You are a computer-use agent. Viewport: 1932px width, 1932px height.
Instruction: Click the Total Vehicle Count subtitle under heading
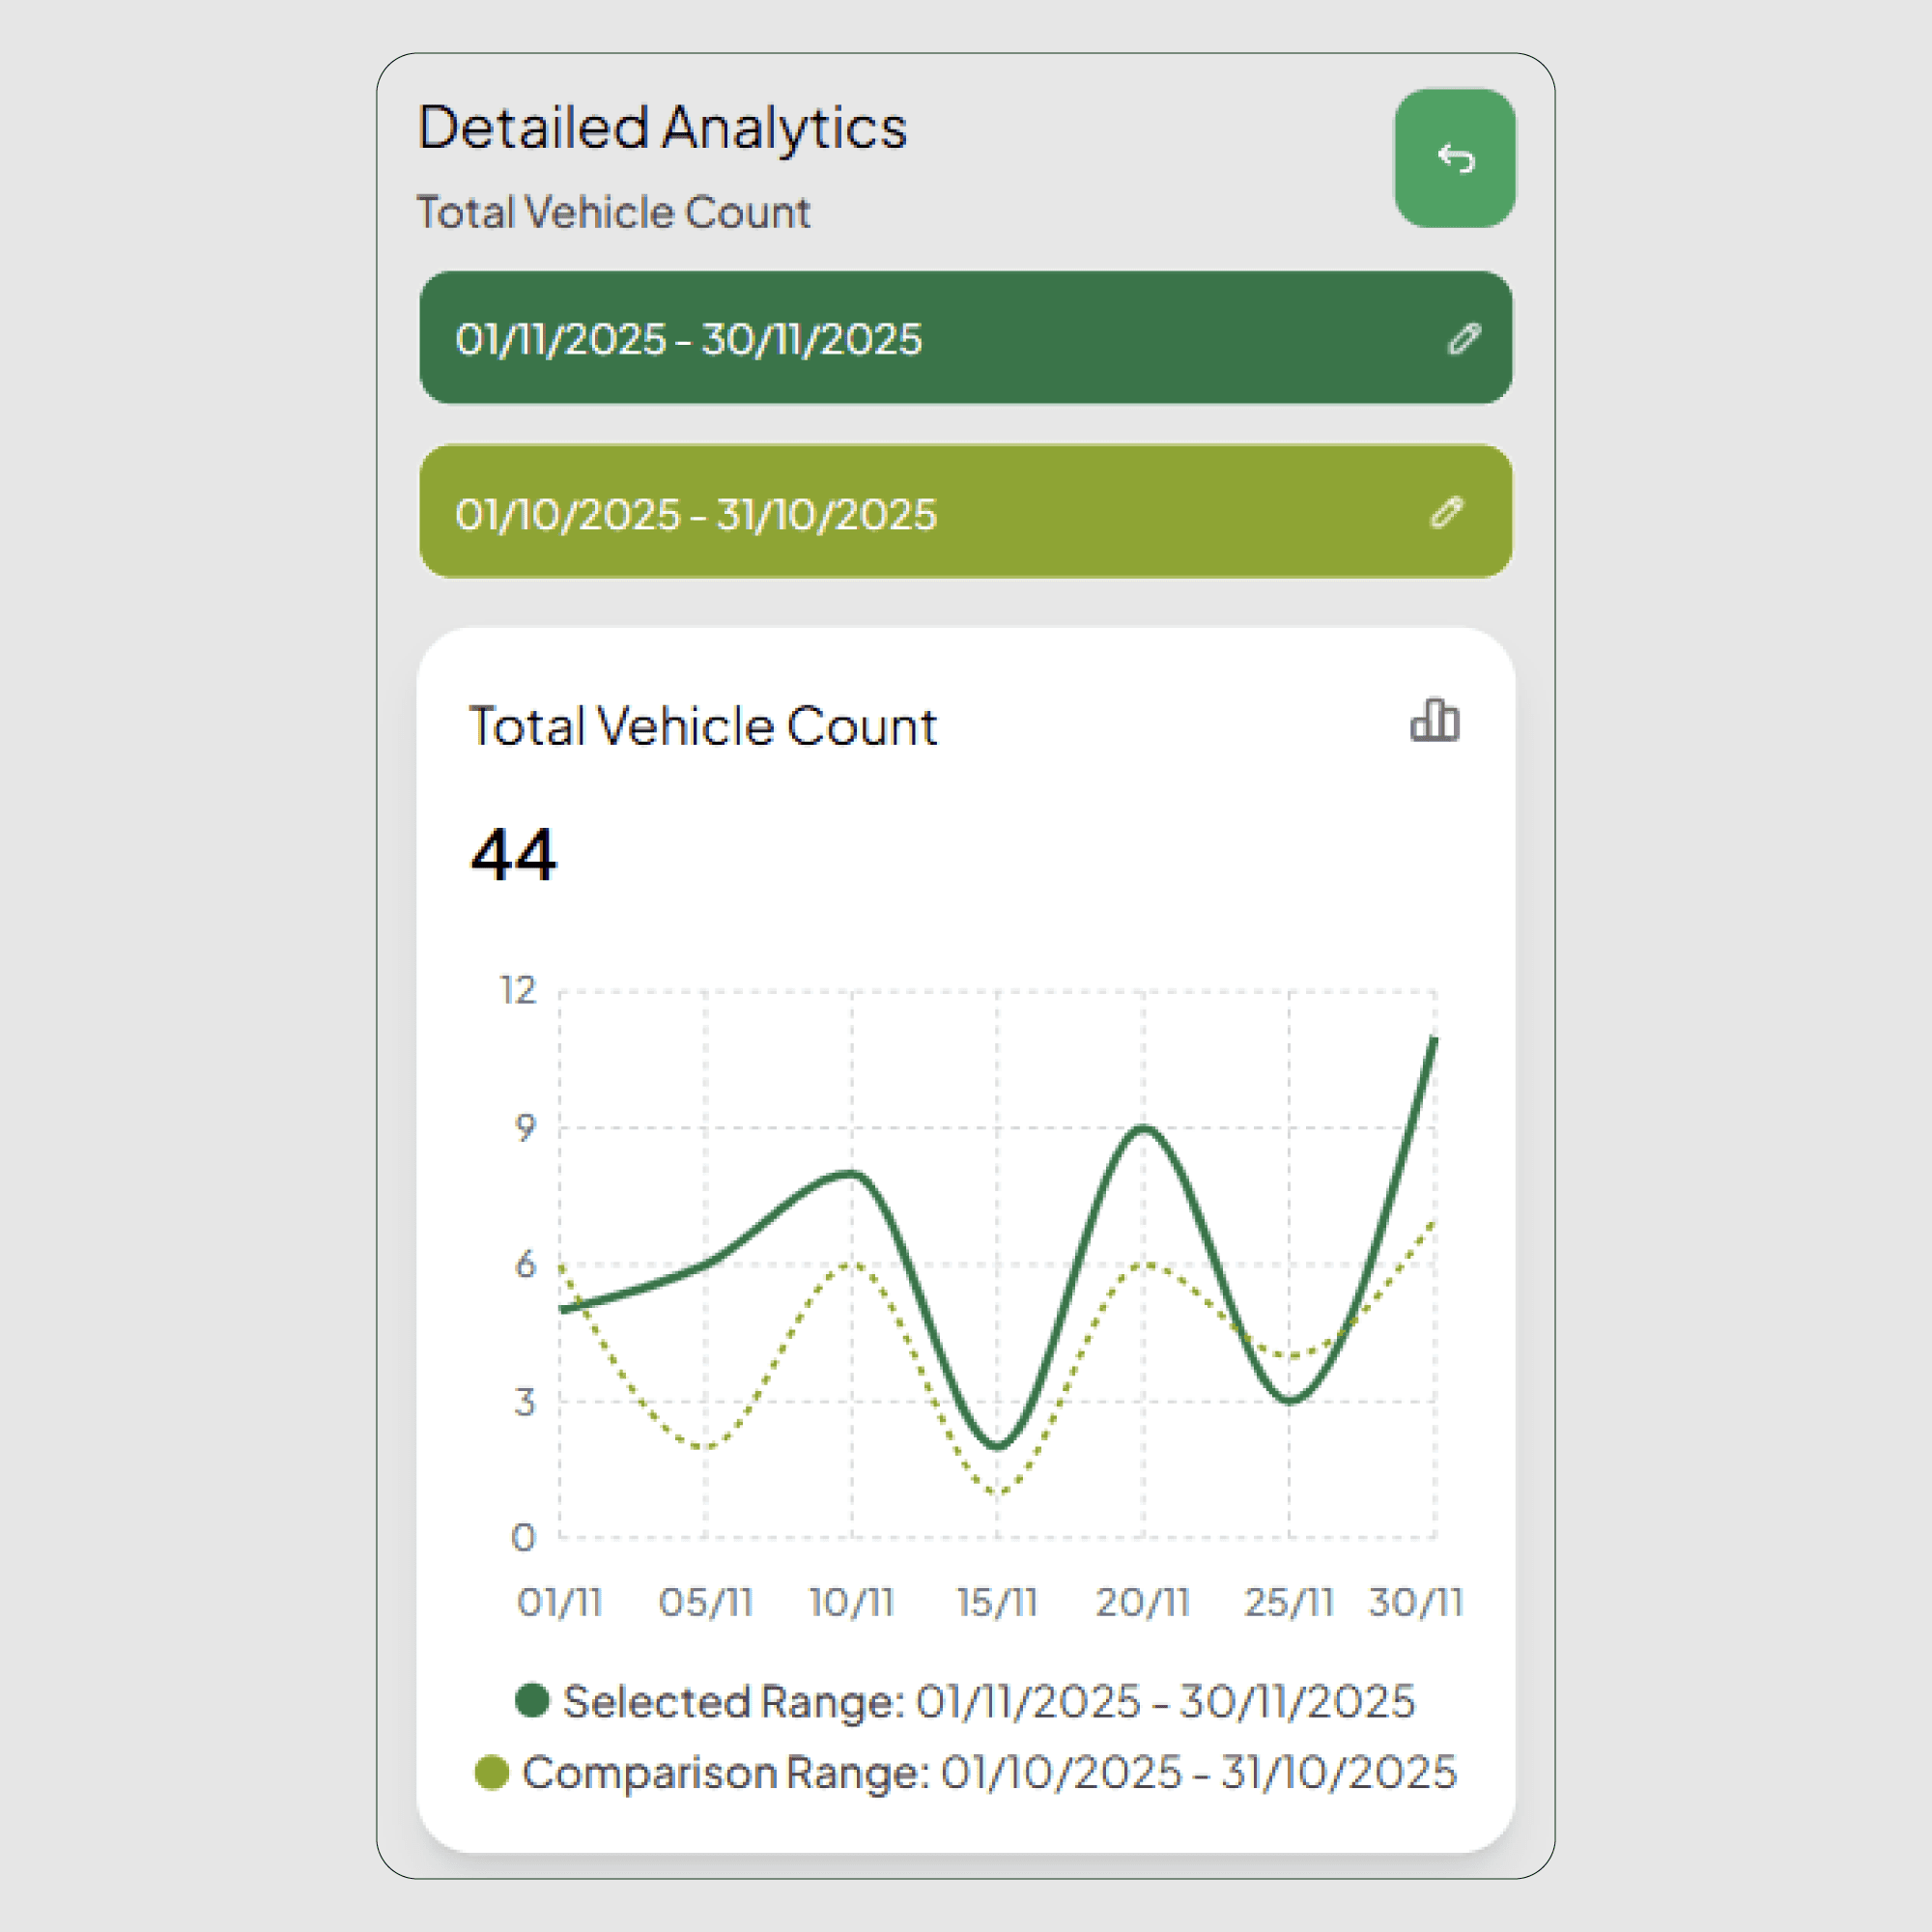[x=613, y=212]
